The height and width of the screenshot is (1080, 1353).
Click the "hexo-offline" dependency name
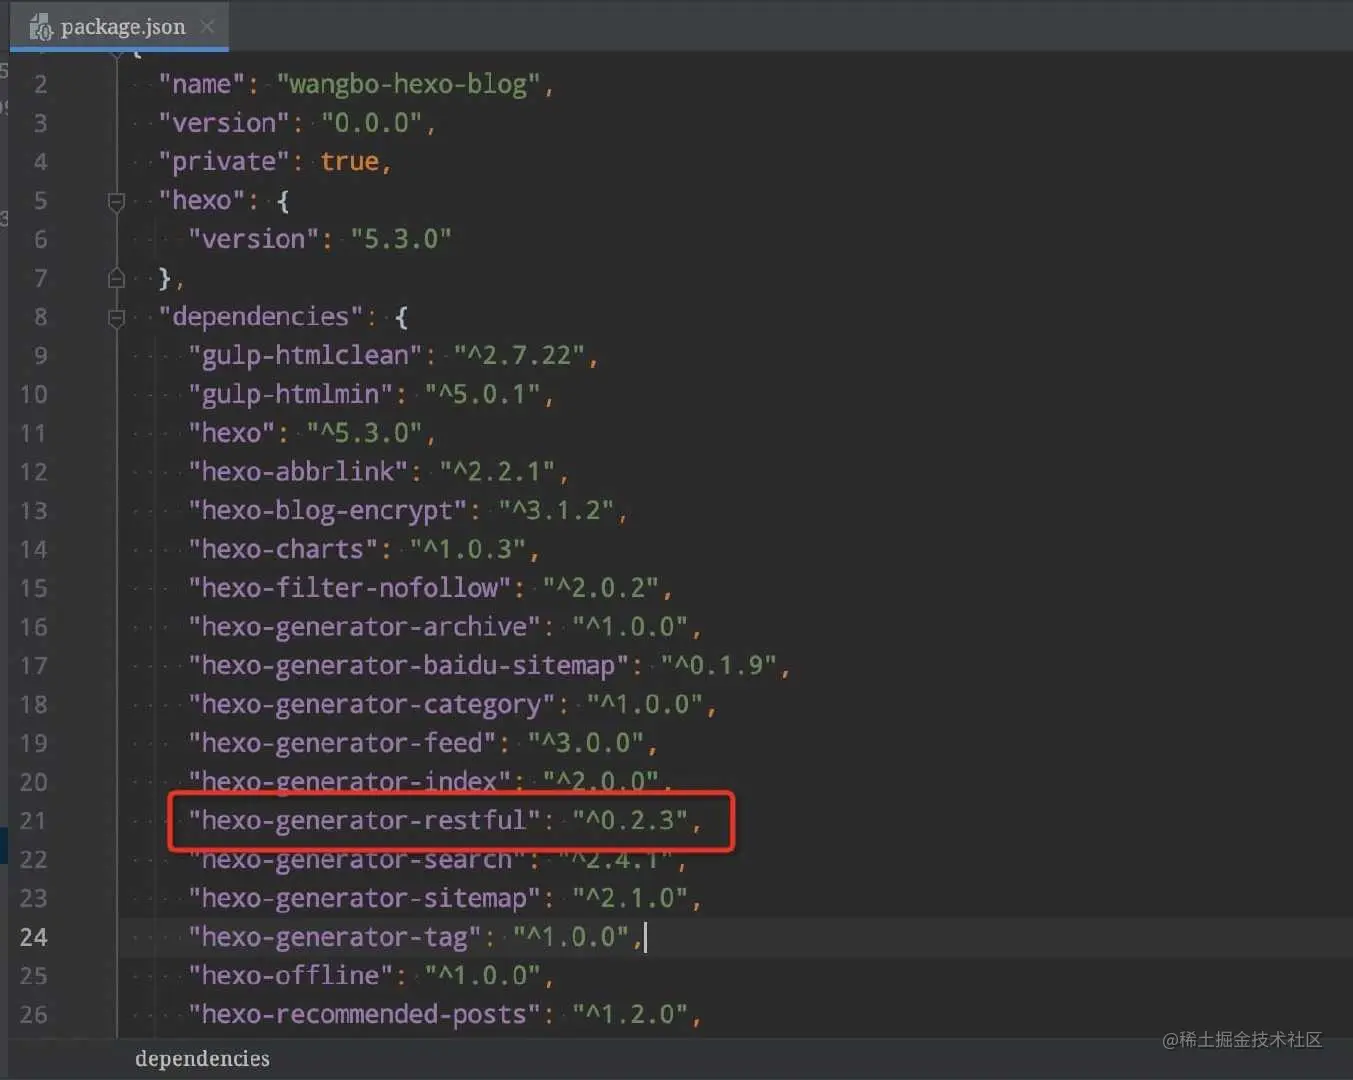pyautogui.click(x=290, y=975)
